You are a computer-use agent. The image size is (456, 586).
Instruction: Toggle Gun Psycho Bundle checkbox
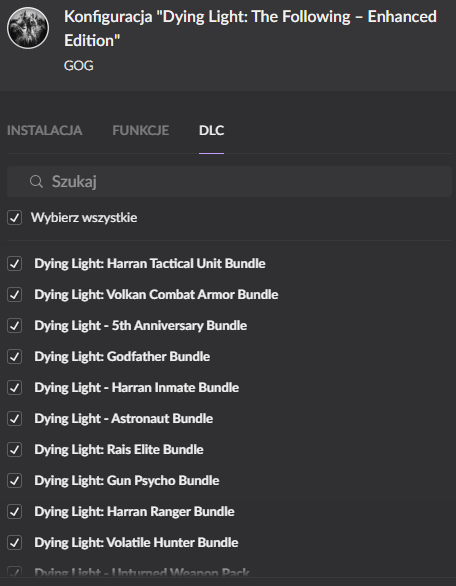(15, 481)
